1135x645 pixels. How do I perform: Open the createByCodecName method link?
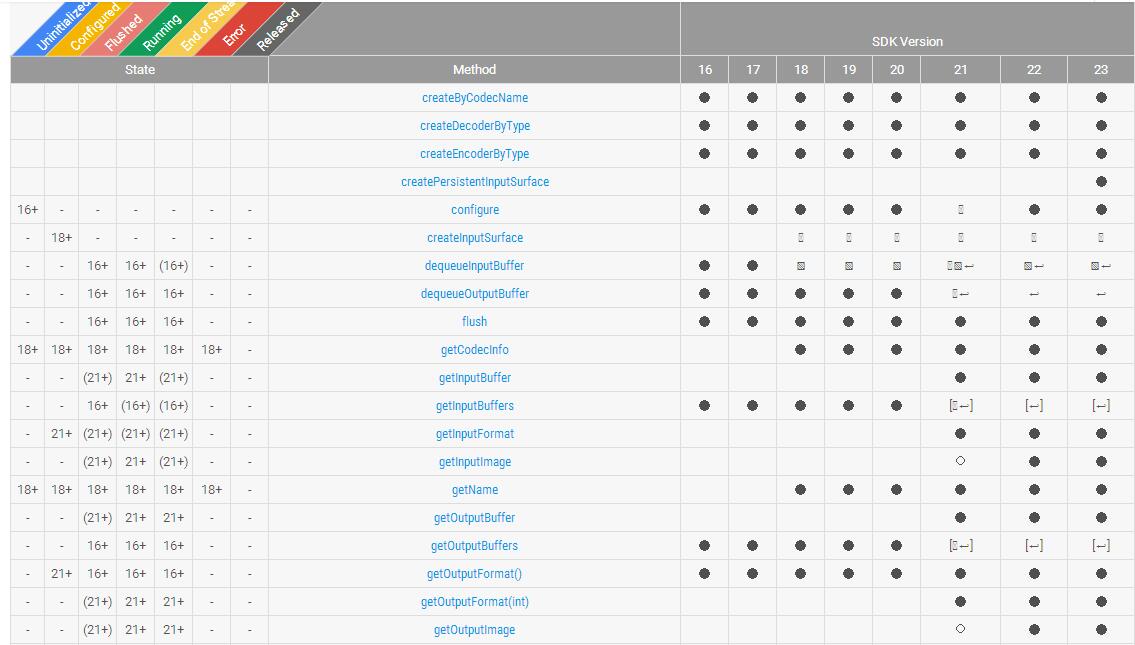[475, 98]
